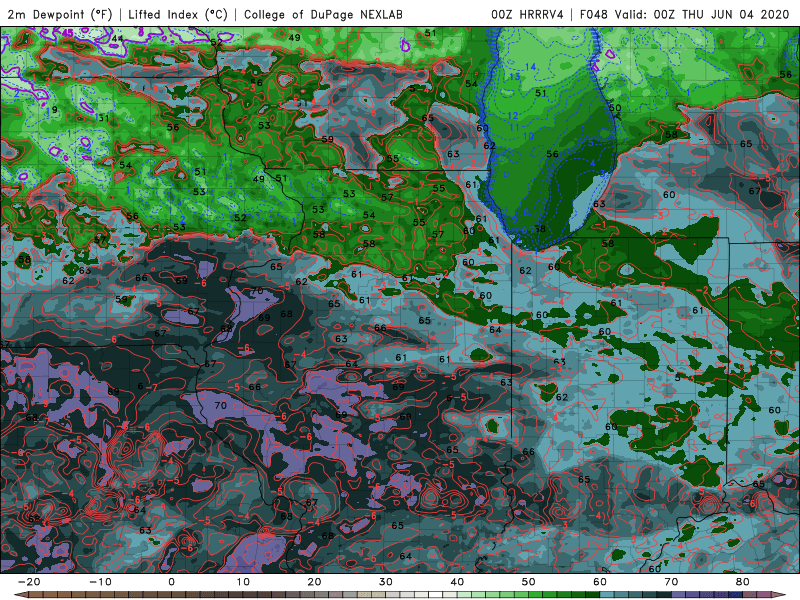The height and width of the screenshot is (600, 800).
Task: Click the "50" label on the color scale
Action: 529,582
